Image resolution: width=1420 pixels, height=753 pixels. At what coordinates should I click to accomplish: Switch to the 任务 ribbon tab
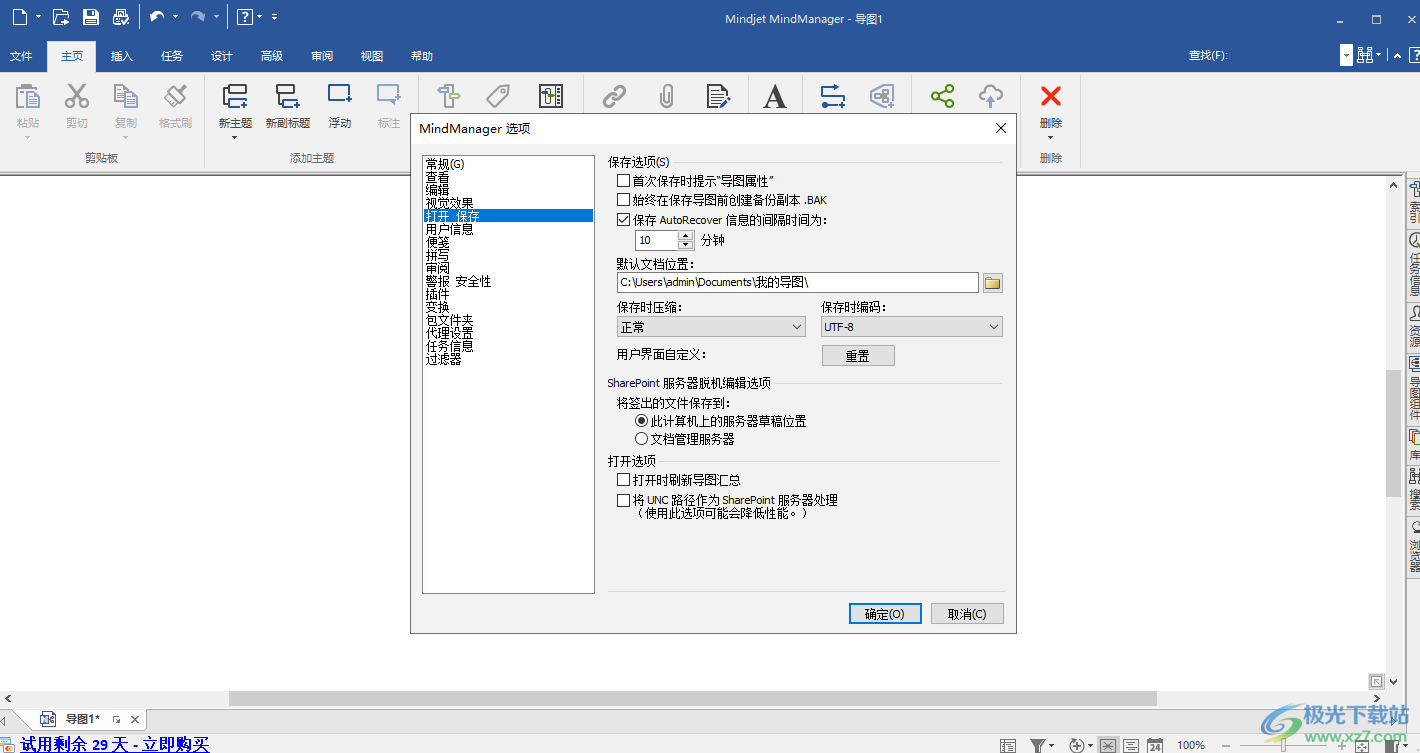pyautogui.click(x=172, y=56)
